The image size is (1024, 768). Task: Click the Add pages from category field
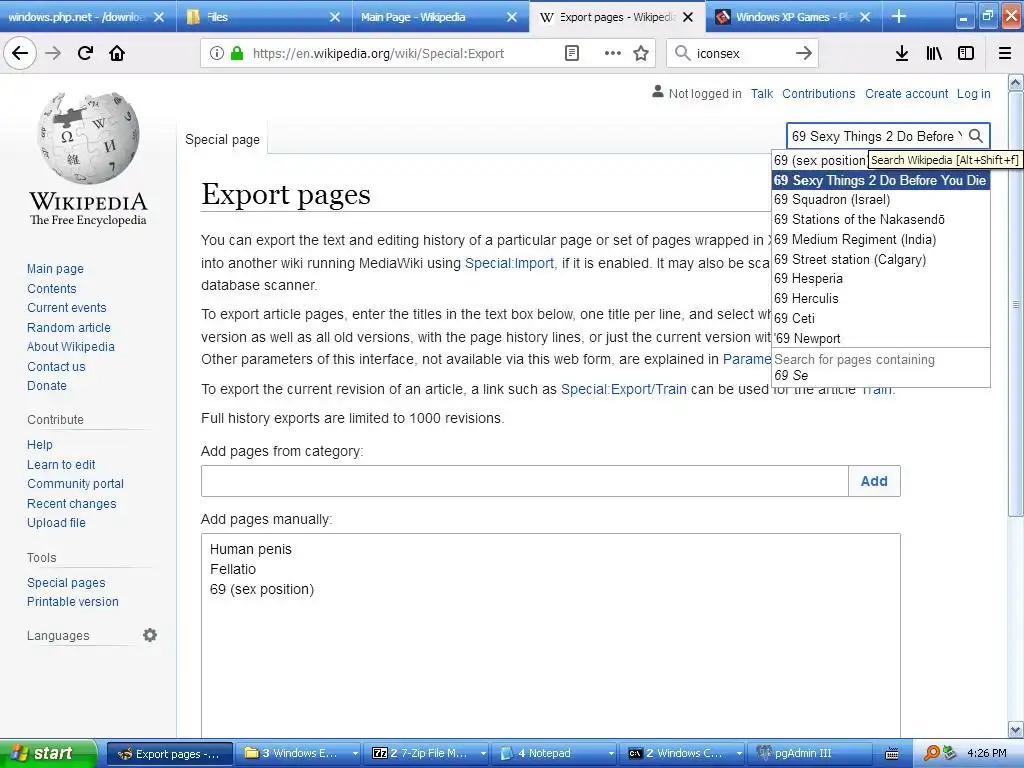coord(524,481)
